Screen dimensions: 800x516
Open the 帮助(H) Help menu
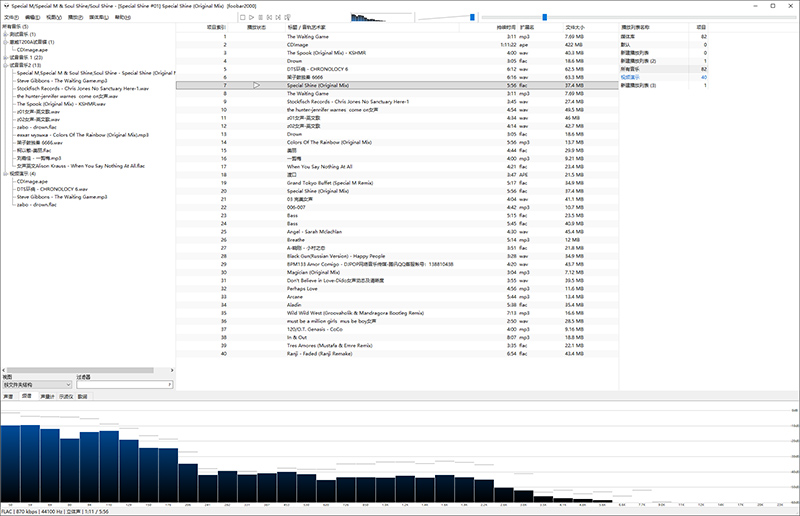coord(122,17)
